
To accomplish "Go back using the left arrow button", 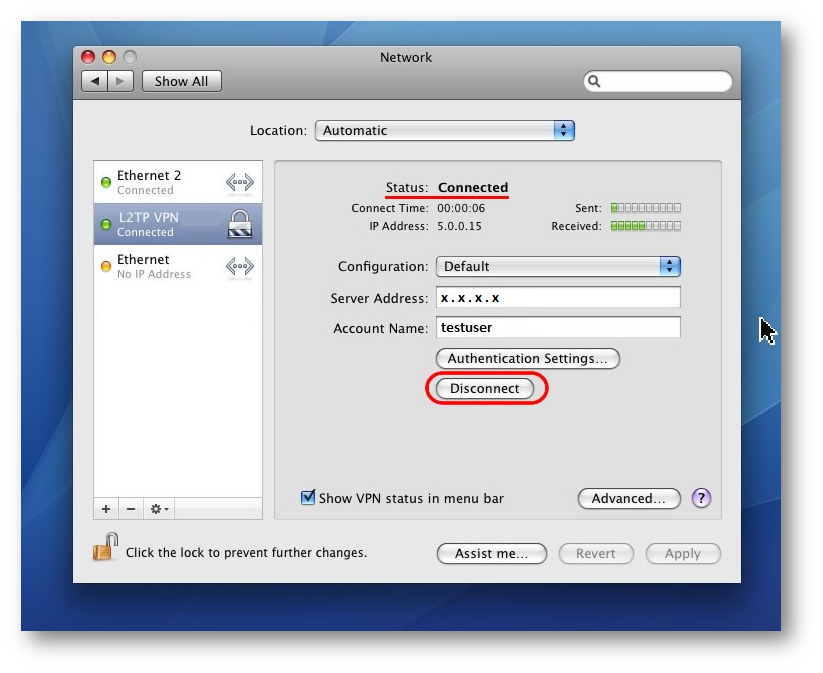I will (95, 81).
